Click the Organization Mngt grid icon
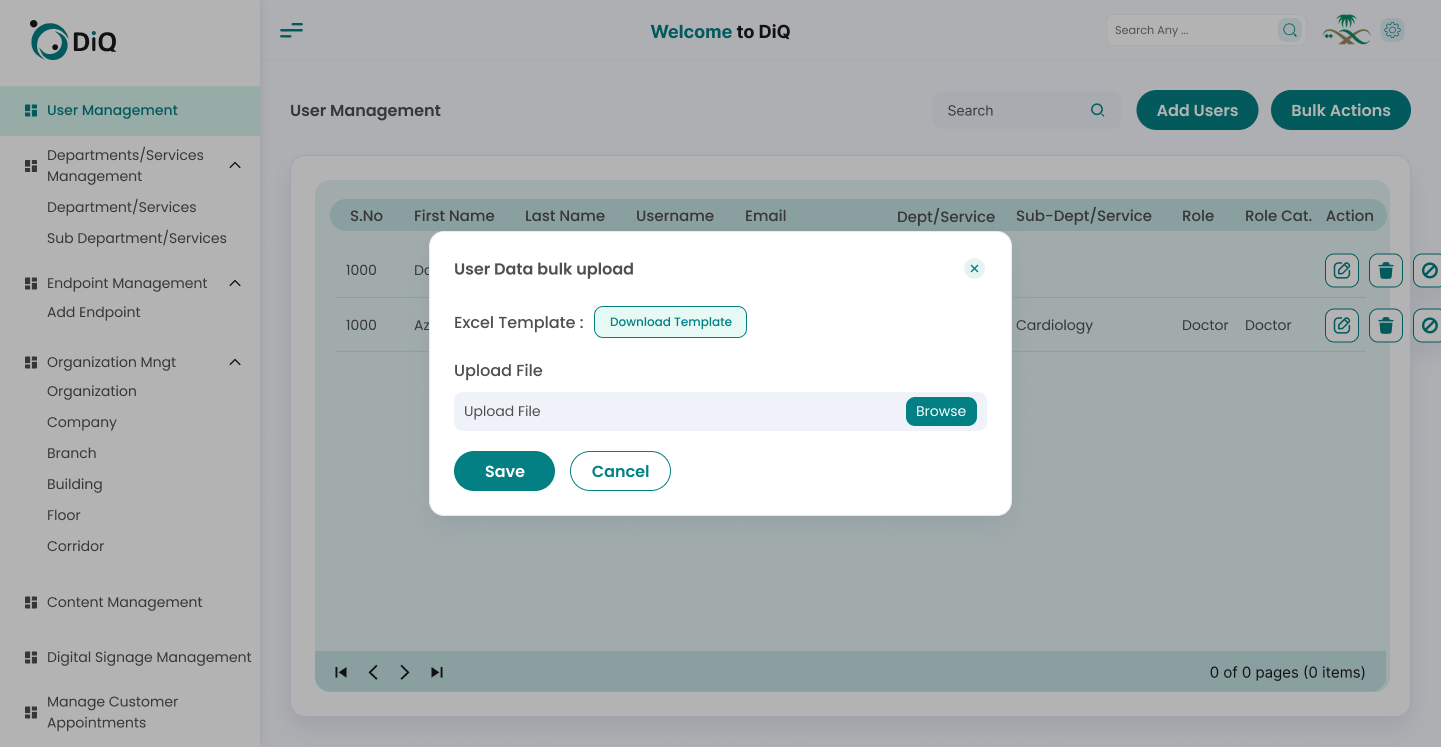The image size is (1441, 747). click(x=31, y=363)
